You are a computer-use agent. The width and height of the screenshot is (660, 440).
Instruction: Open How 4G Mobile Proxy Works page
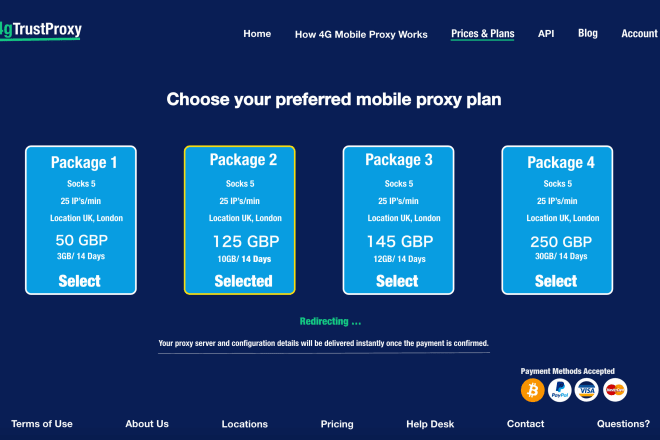click(x=361, y=34)
